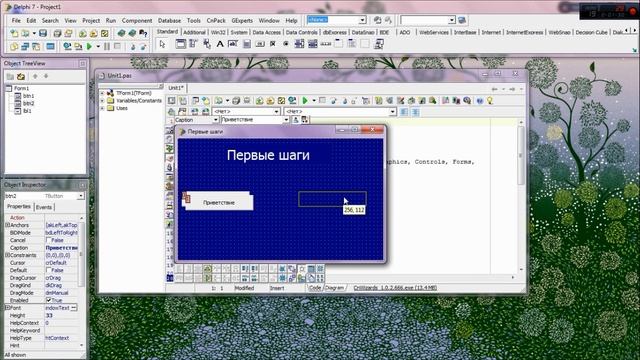This screenshot has height=360, width=640.
Task: Expand the Anchors property
Action: click(7, 225)
